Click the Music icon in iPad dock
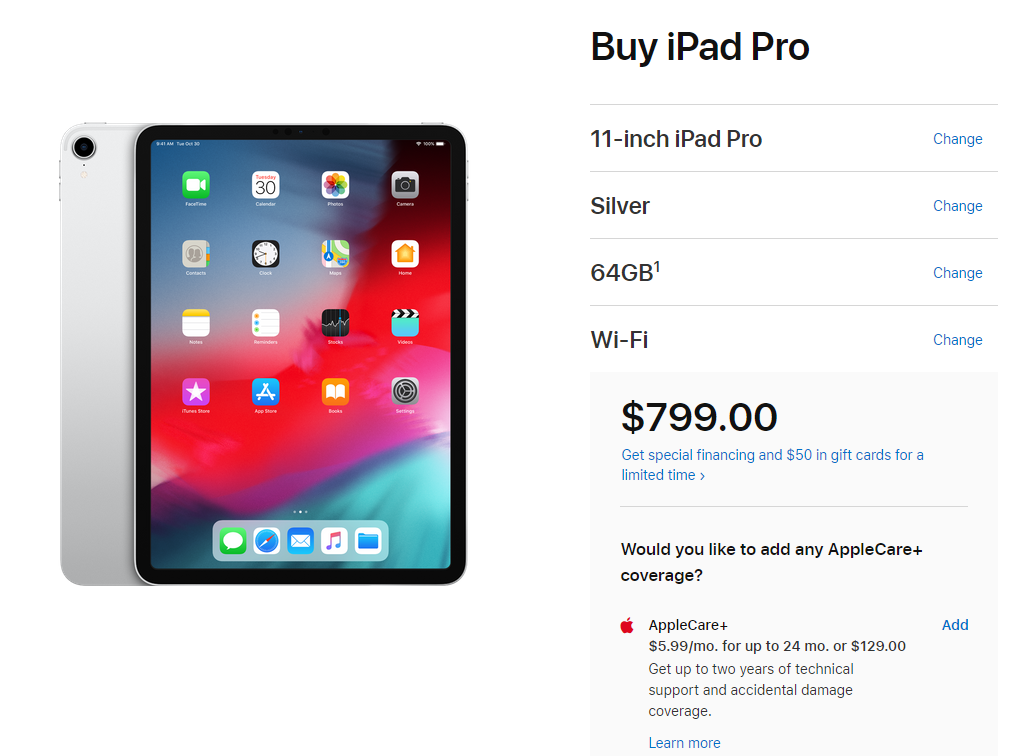 coord(334,541)
